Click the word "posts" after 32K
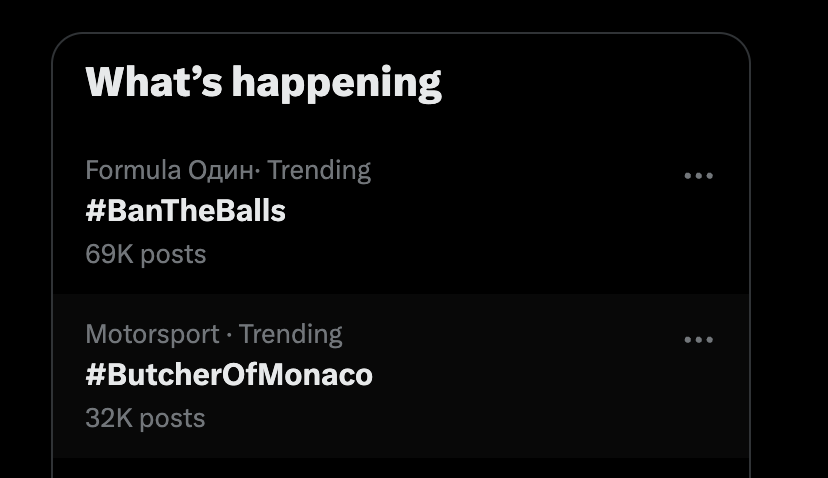This screenshot has width=828, height=478. click(x=173, y=418)
